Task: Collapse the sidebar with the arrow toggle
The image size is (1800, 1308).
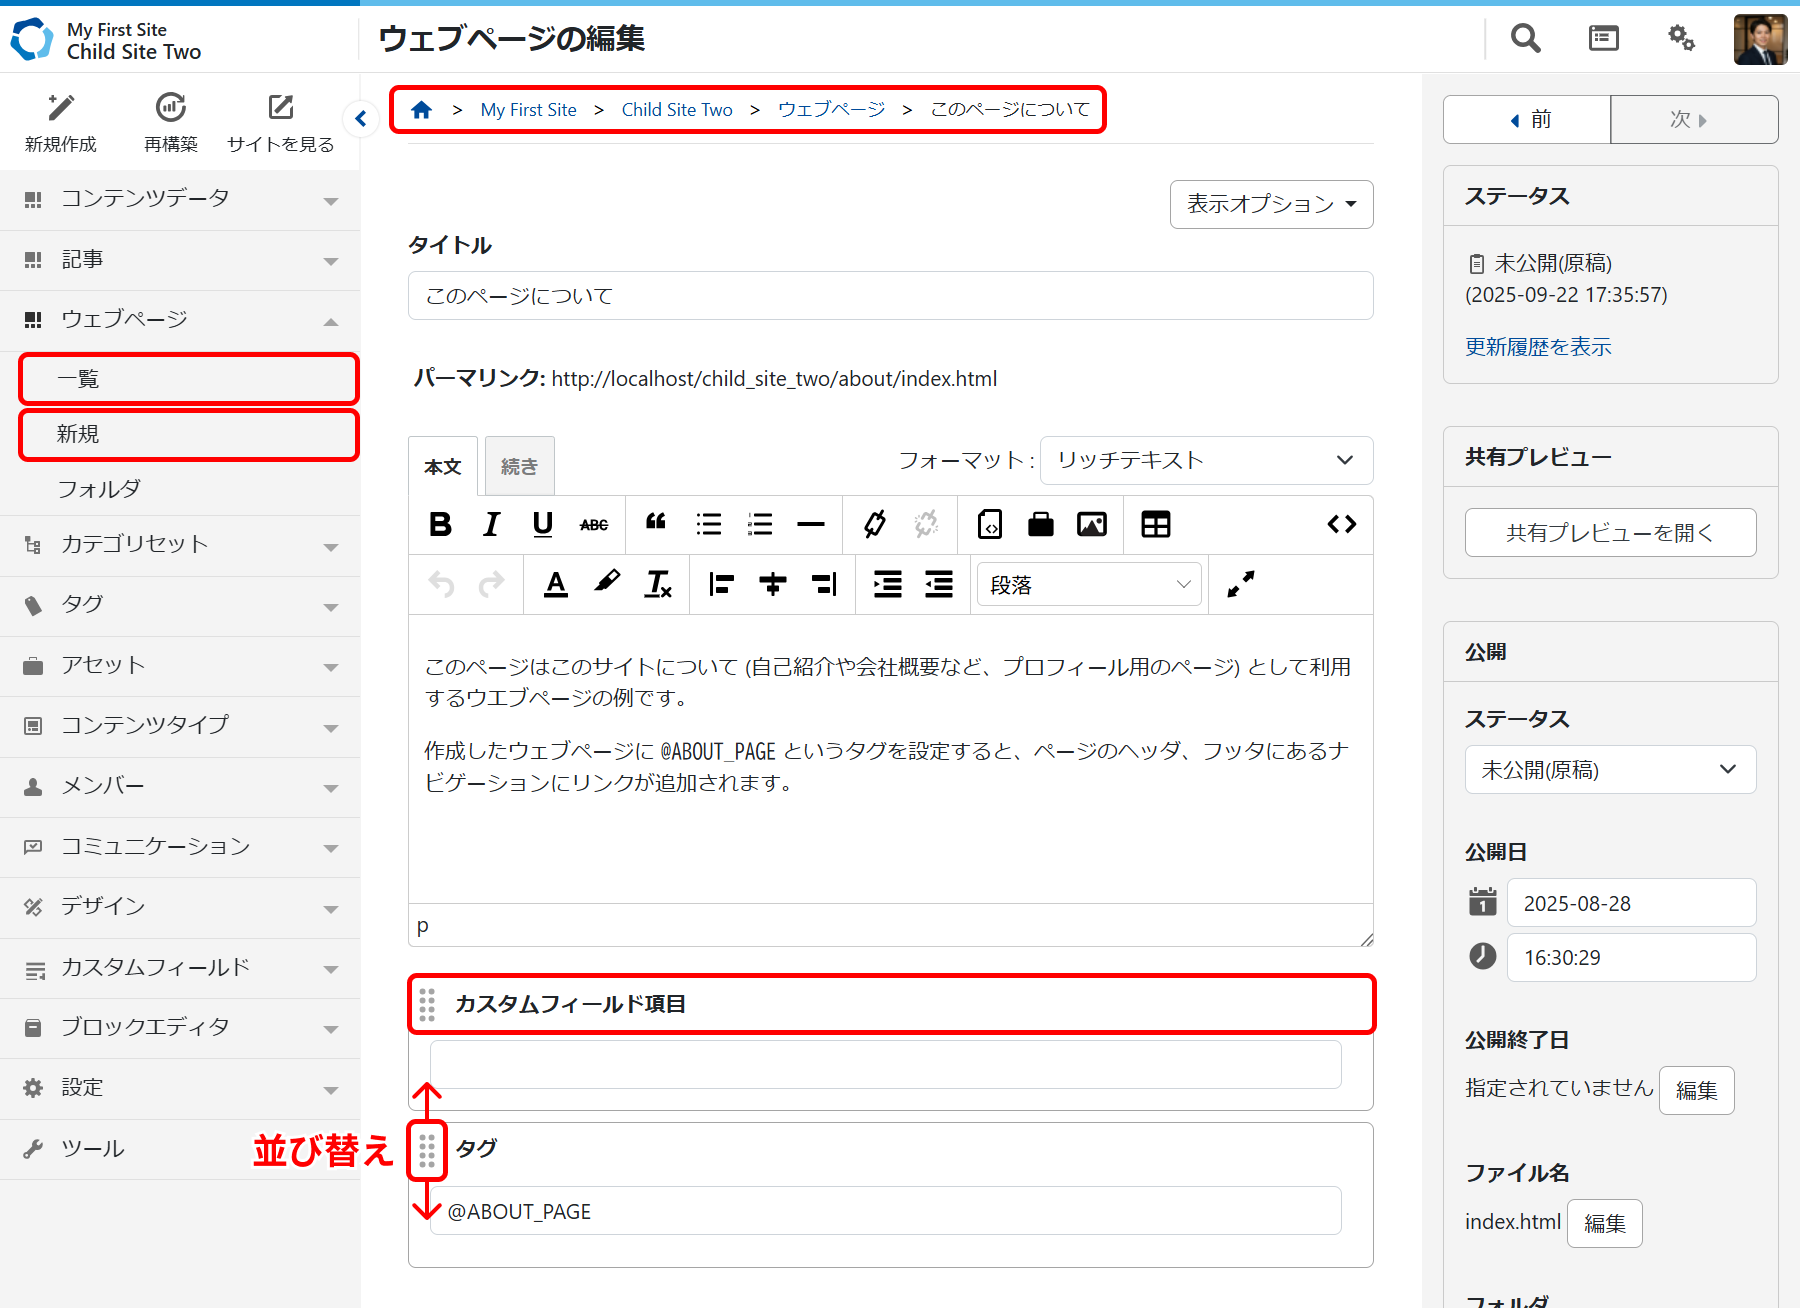Action: [361, 119]
